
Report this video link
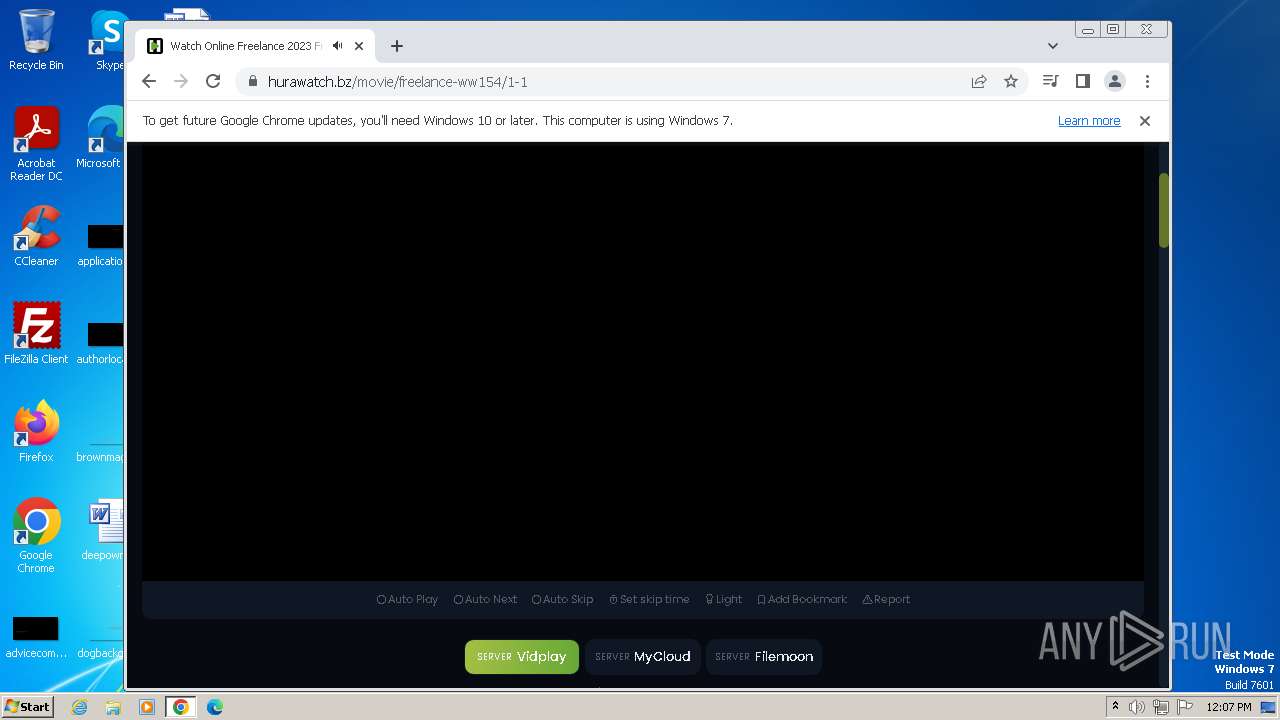pyautogui.click(x=886, y=599)
